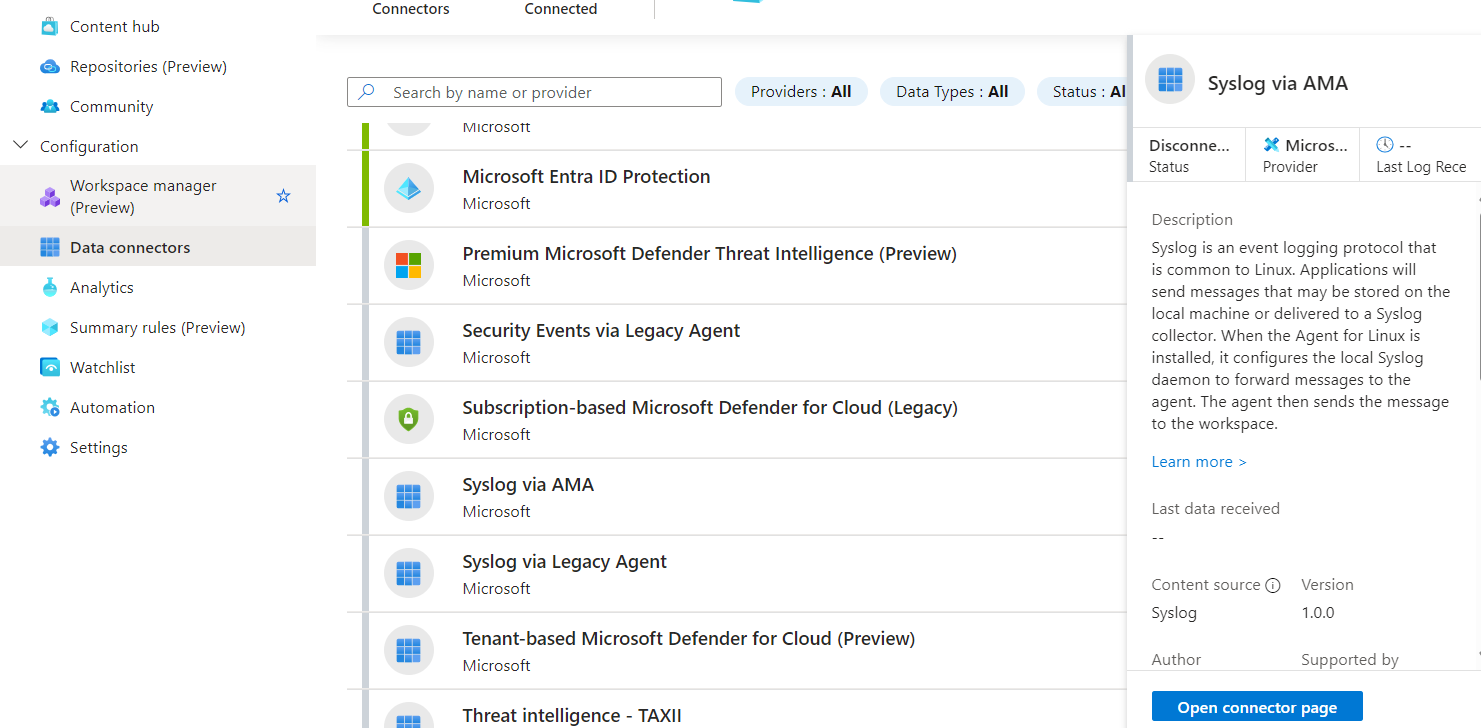1481x728 pixels.
Task: Open the Status filter dropdown
Action: tap(1087, 92)
